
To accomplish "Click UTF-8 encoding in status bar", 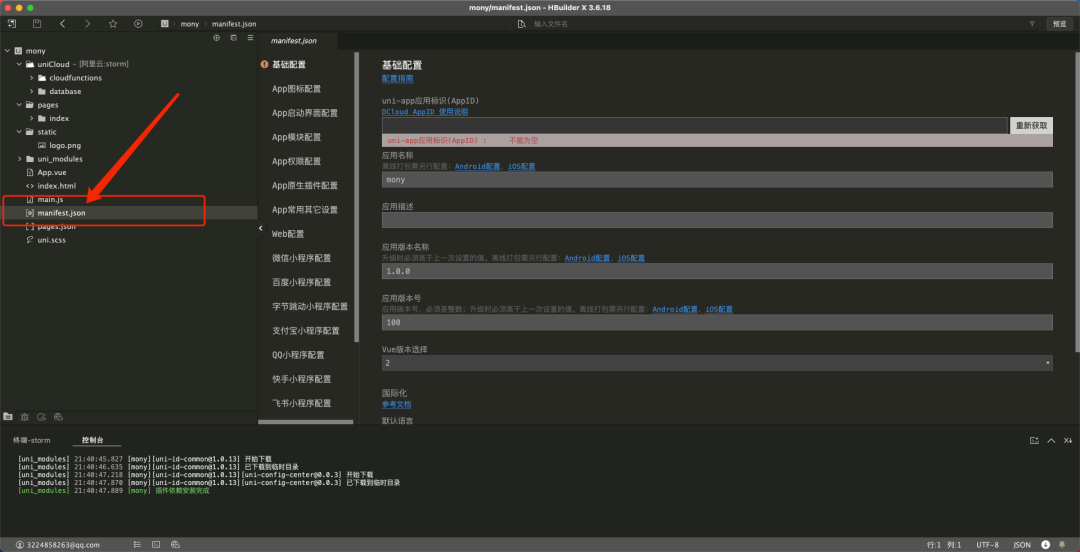I will [x=987, y=544].
